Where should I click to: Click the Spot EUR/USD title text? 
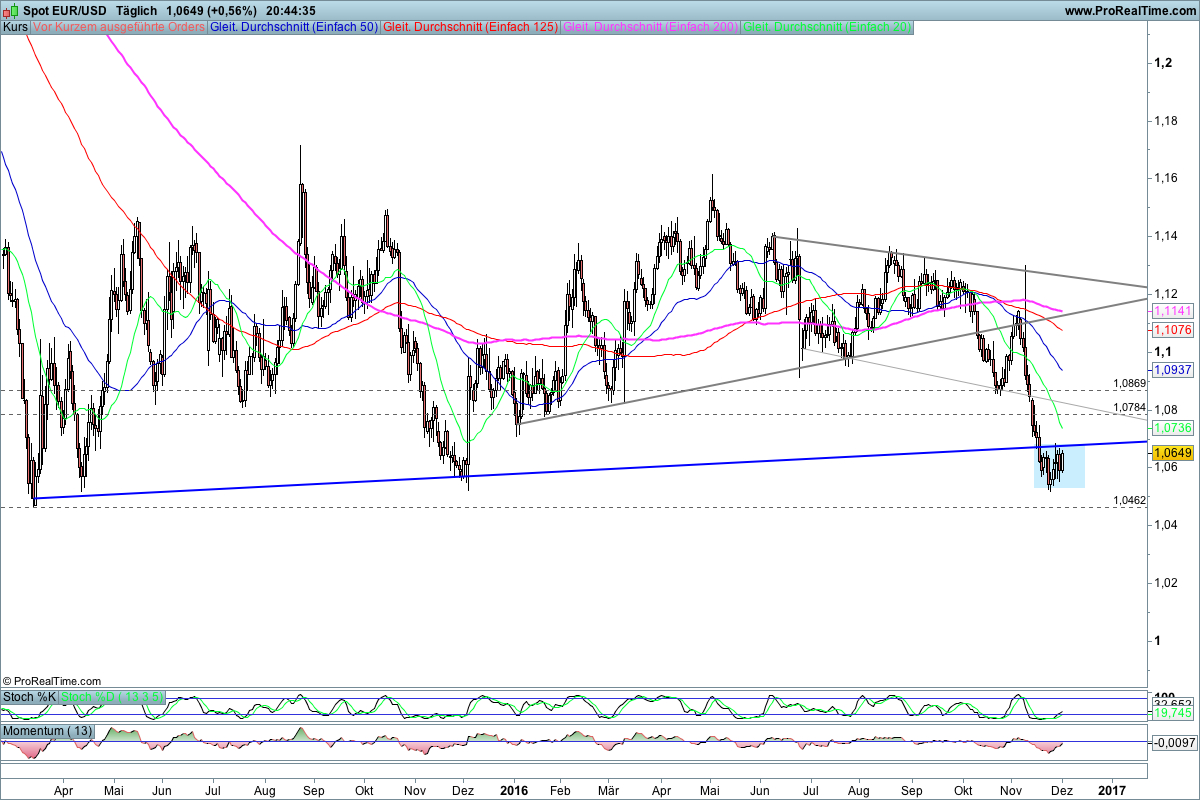click(x=65, y=10)
